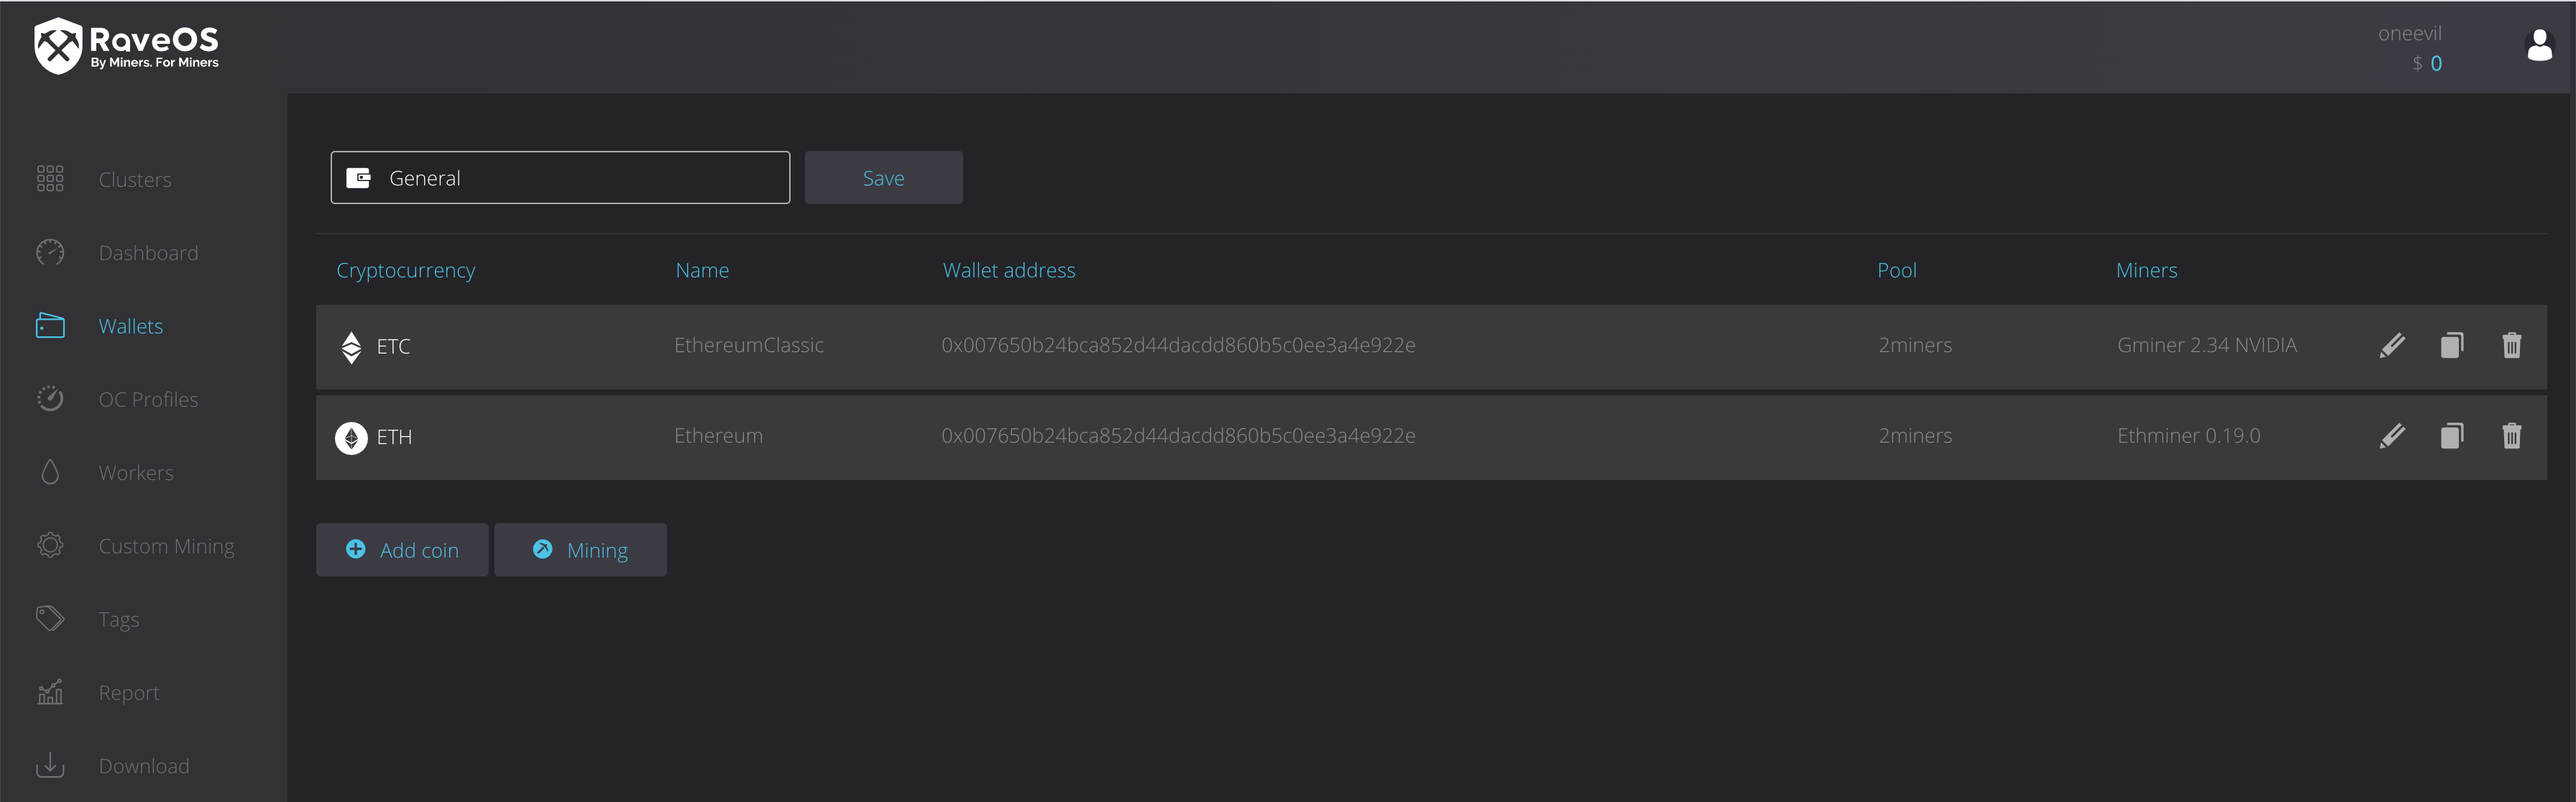The width and height of the screenshot is (2576, 802).
Task: Trash the ETH wallet row
Action: click(x=2511, y=436)
